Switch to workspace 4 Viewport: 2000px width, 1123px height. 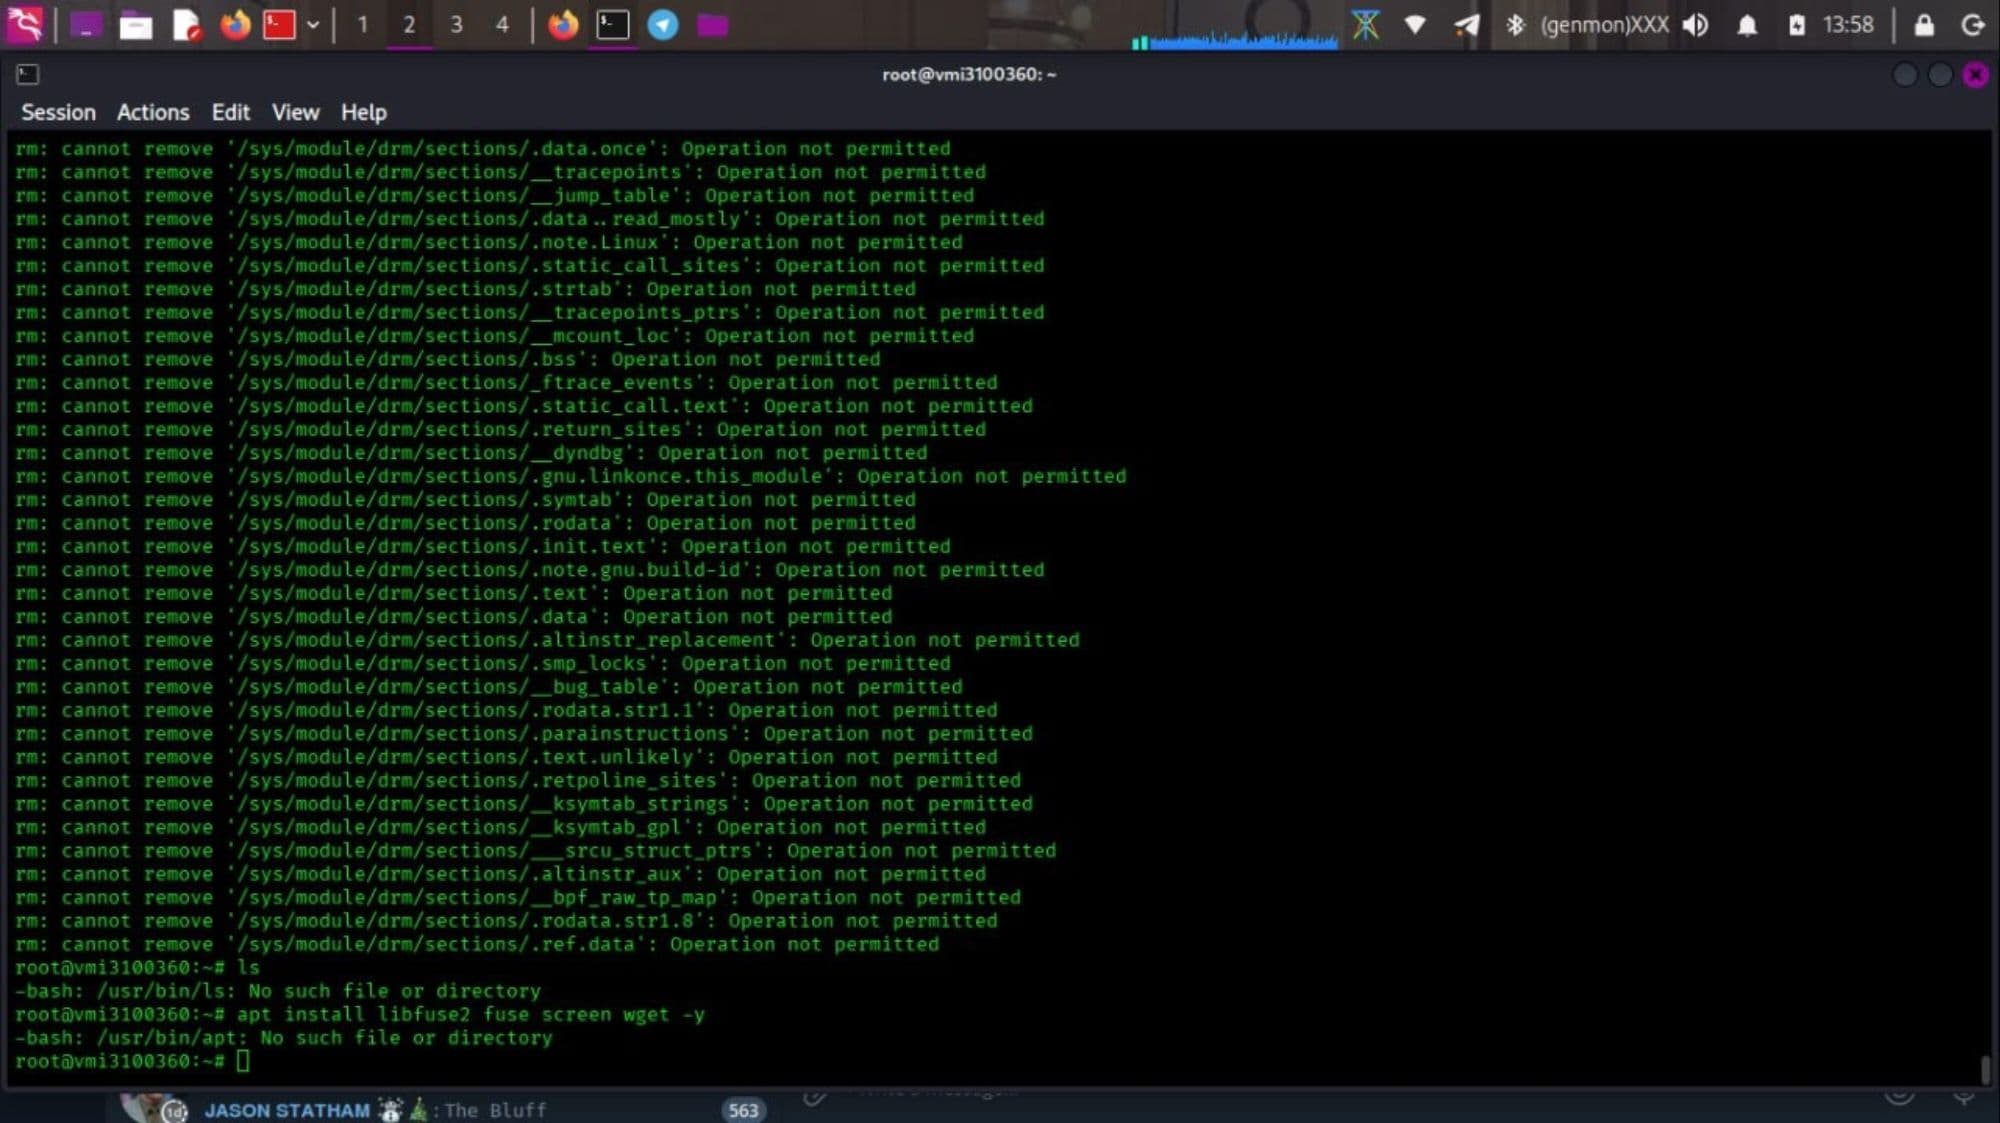502,25
